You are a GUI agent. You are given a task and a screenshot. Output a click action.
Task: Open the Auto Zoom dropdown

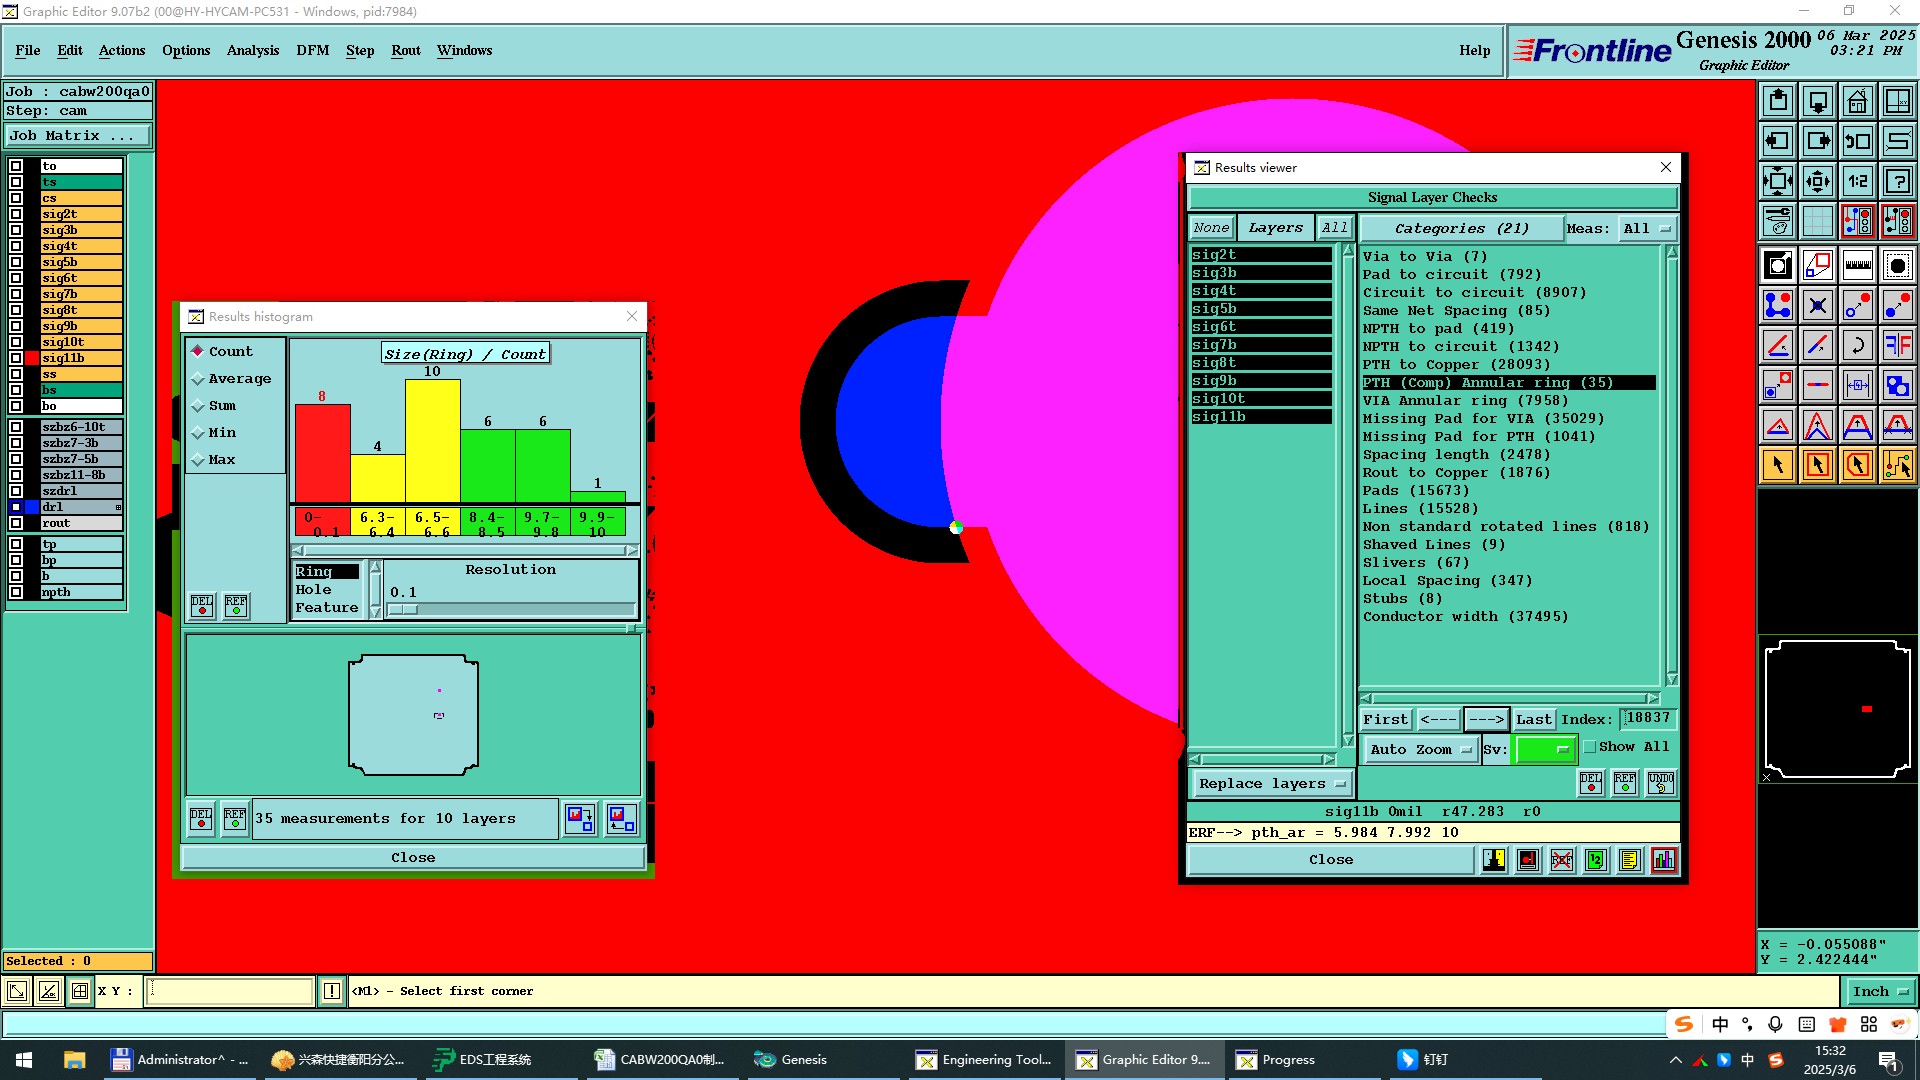tap(1420, 749)
